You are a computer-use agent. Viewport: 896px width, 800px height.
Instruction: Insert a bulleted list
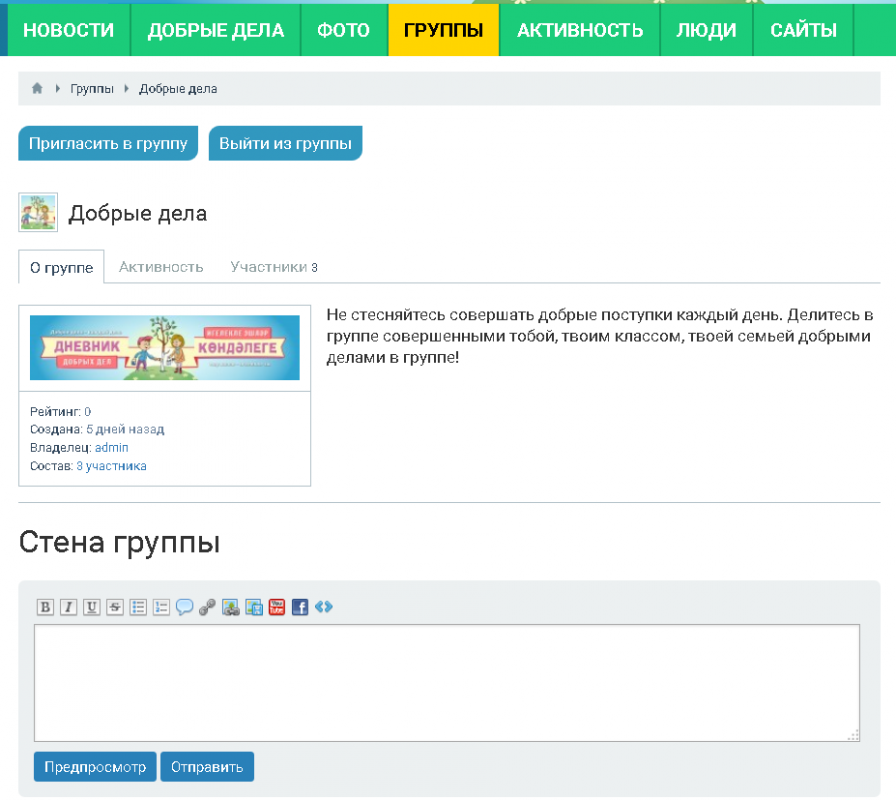[x=138, y=607]
